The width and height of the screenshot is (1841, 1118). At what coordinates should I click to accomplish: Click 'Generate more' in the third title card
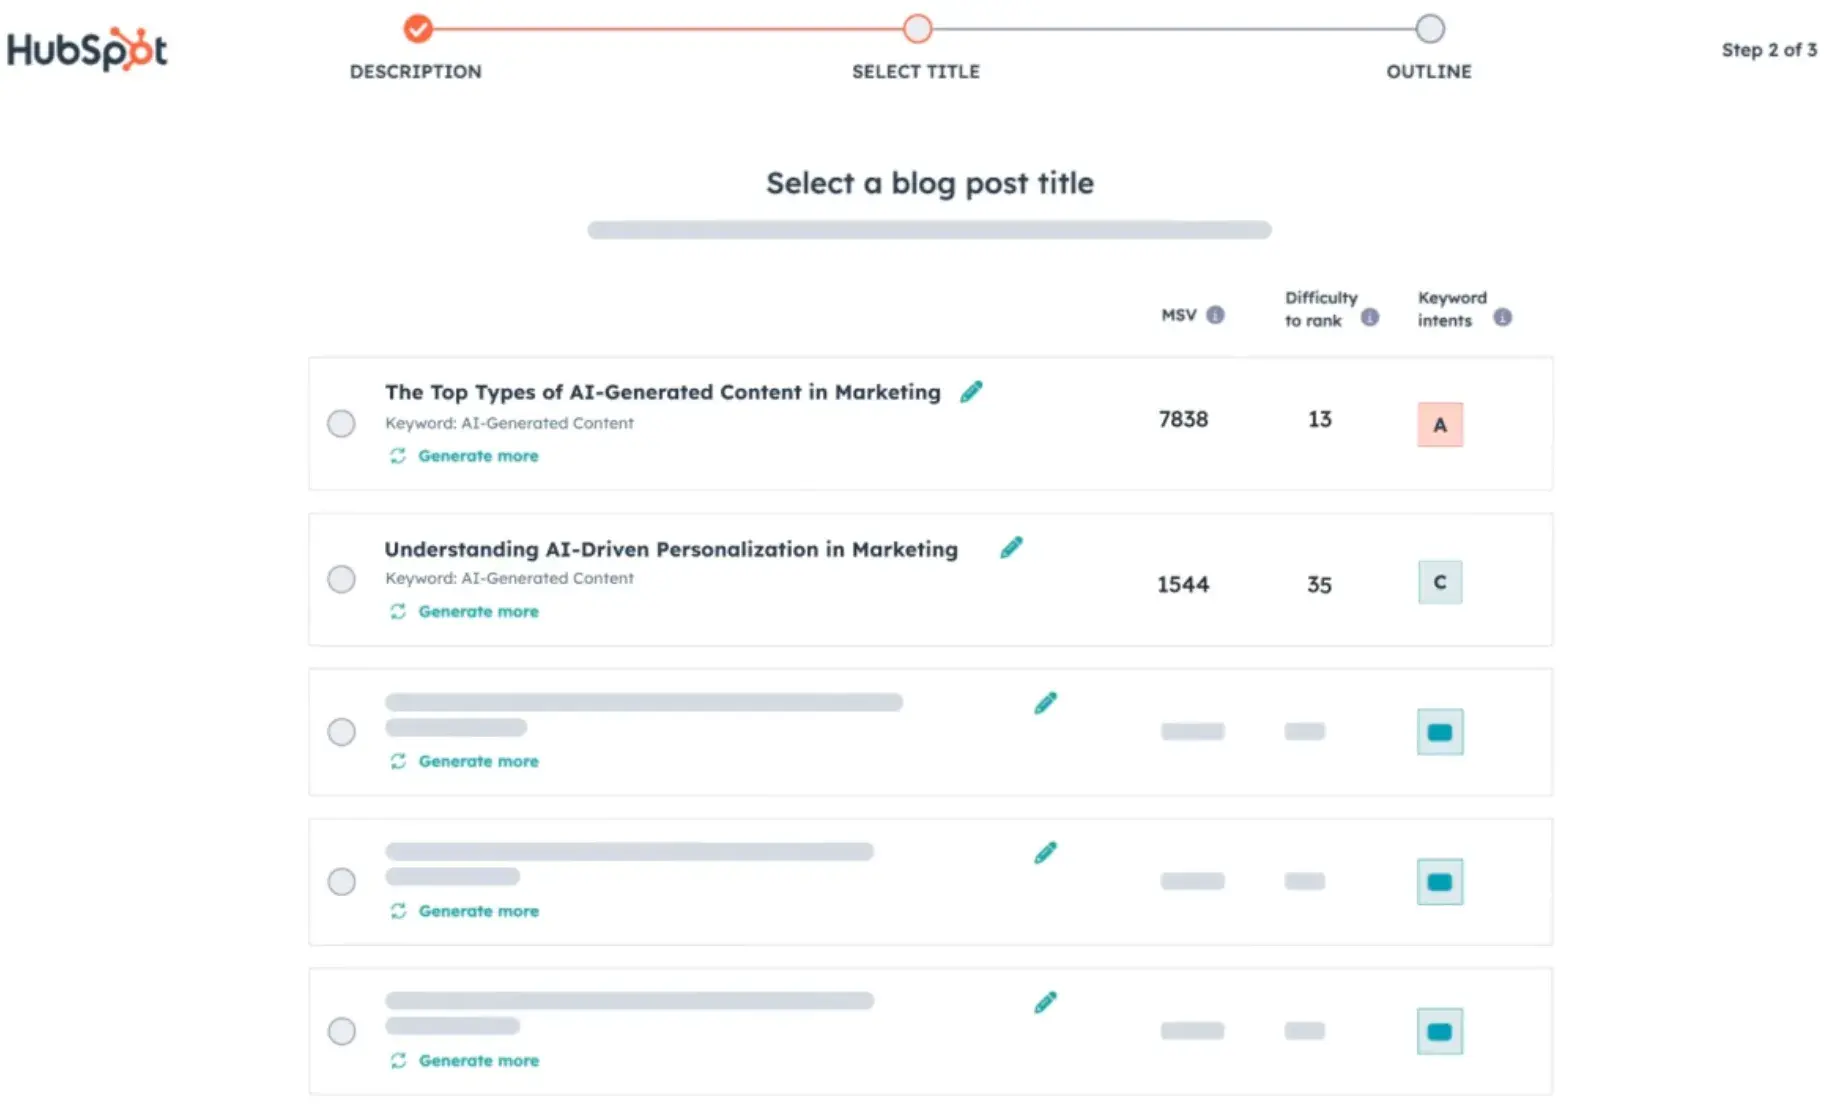pos(478,761)
